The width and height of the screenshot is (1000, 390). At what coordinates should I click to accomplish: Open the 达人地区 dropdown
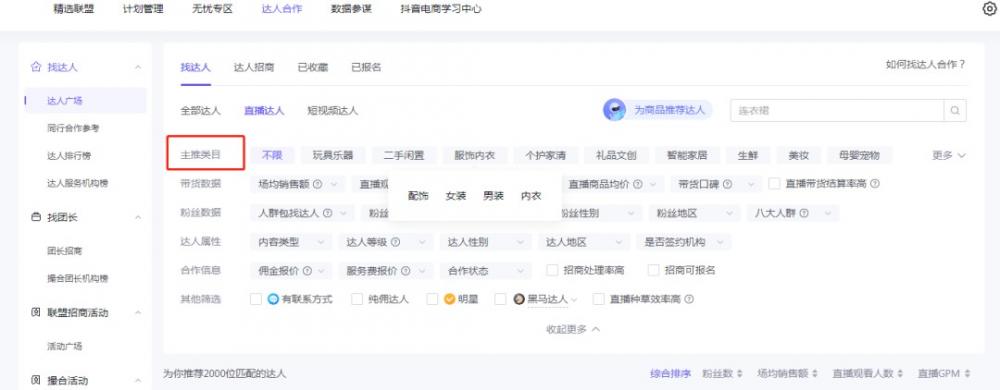point(584,242)
